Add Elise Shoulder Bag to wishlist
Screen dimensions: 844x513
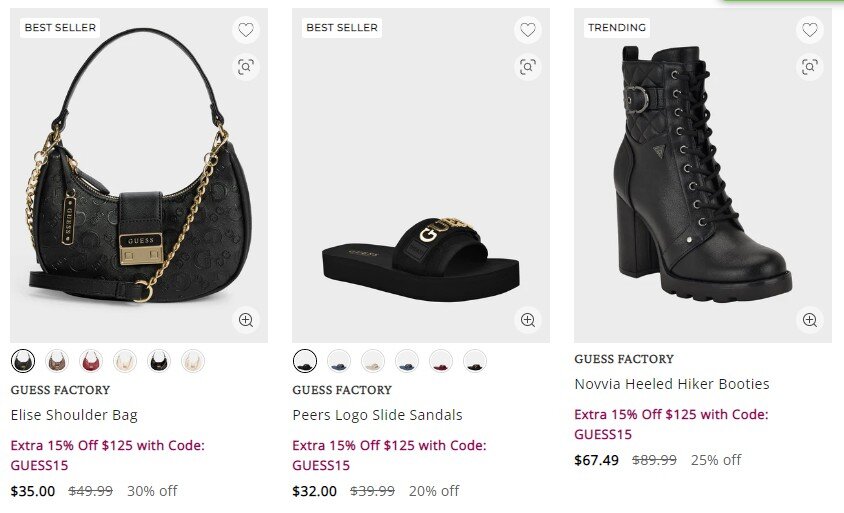(246, 30)
